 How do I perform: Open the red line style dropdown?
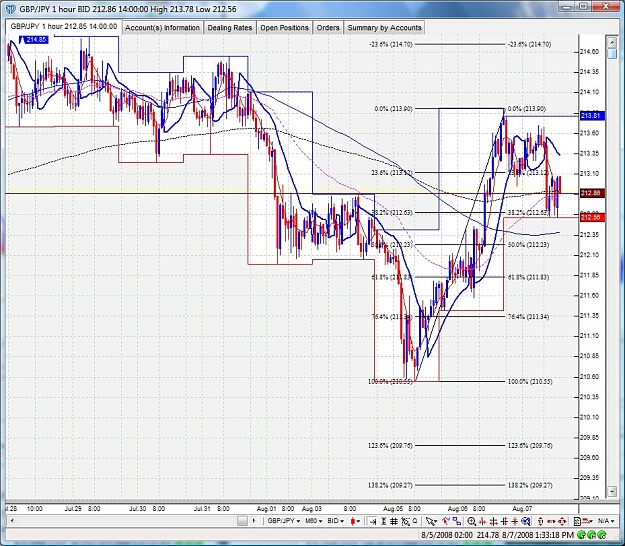(x=588, y=521)
